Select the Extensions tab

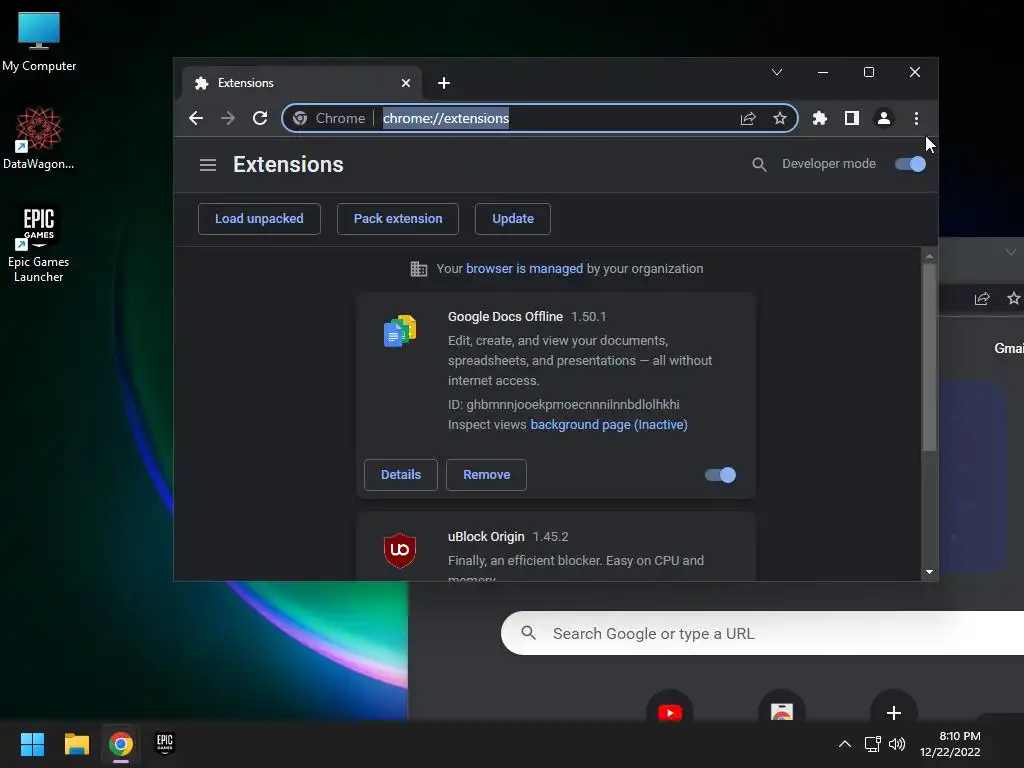coord(301,83)
